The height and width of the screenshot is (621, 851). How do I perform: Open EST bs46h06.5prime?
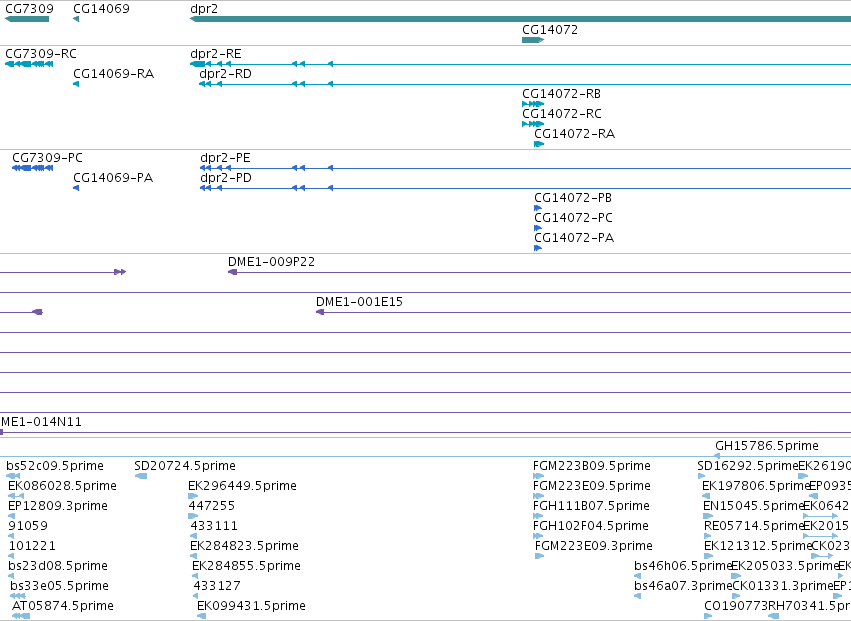pos(683,566)
